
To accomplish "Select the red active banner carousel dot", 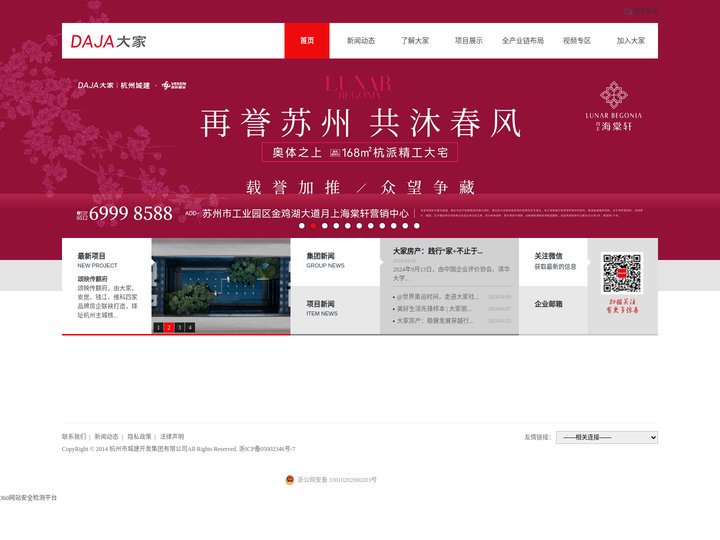I will [x=313, y=226].
